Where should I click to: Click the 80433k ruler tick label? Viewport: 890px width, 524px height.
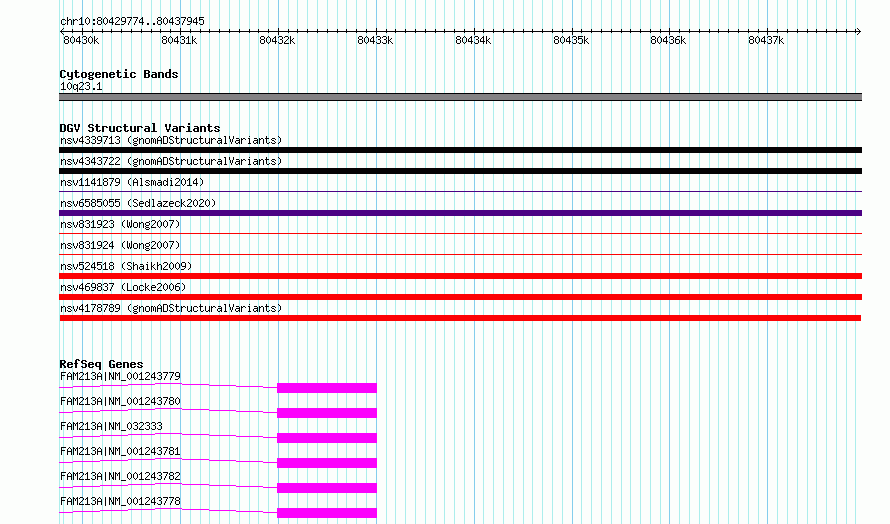tap(375, 40)
